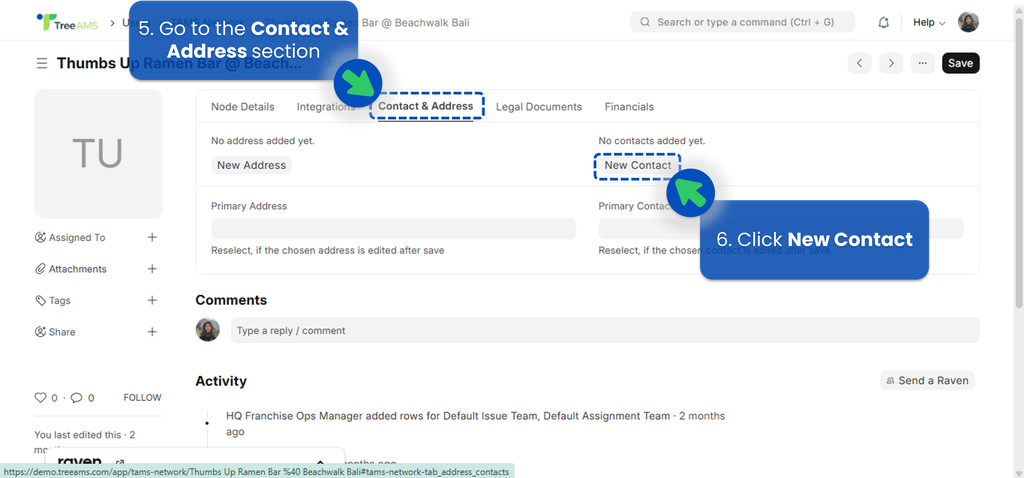Expand the Help dropdown menu
The image size is (1024, 478).
point(929,22)
